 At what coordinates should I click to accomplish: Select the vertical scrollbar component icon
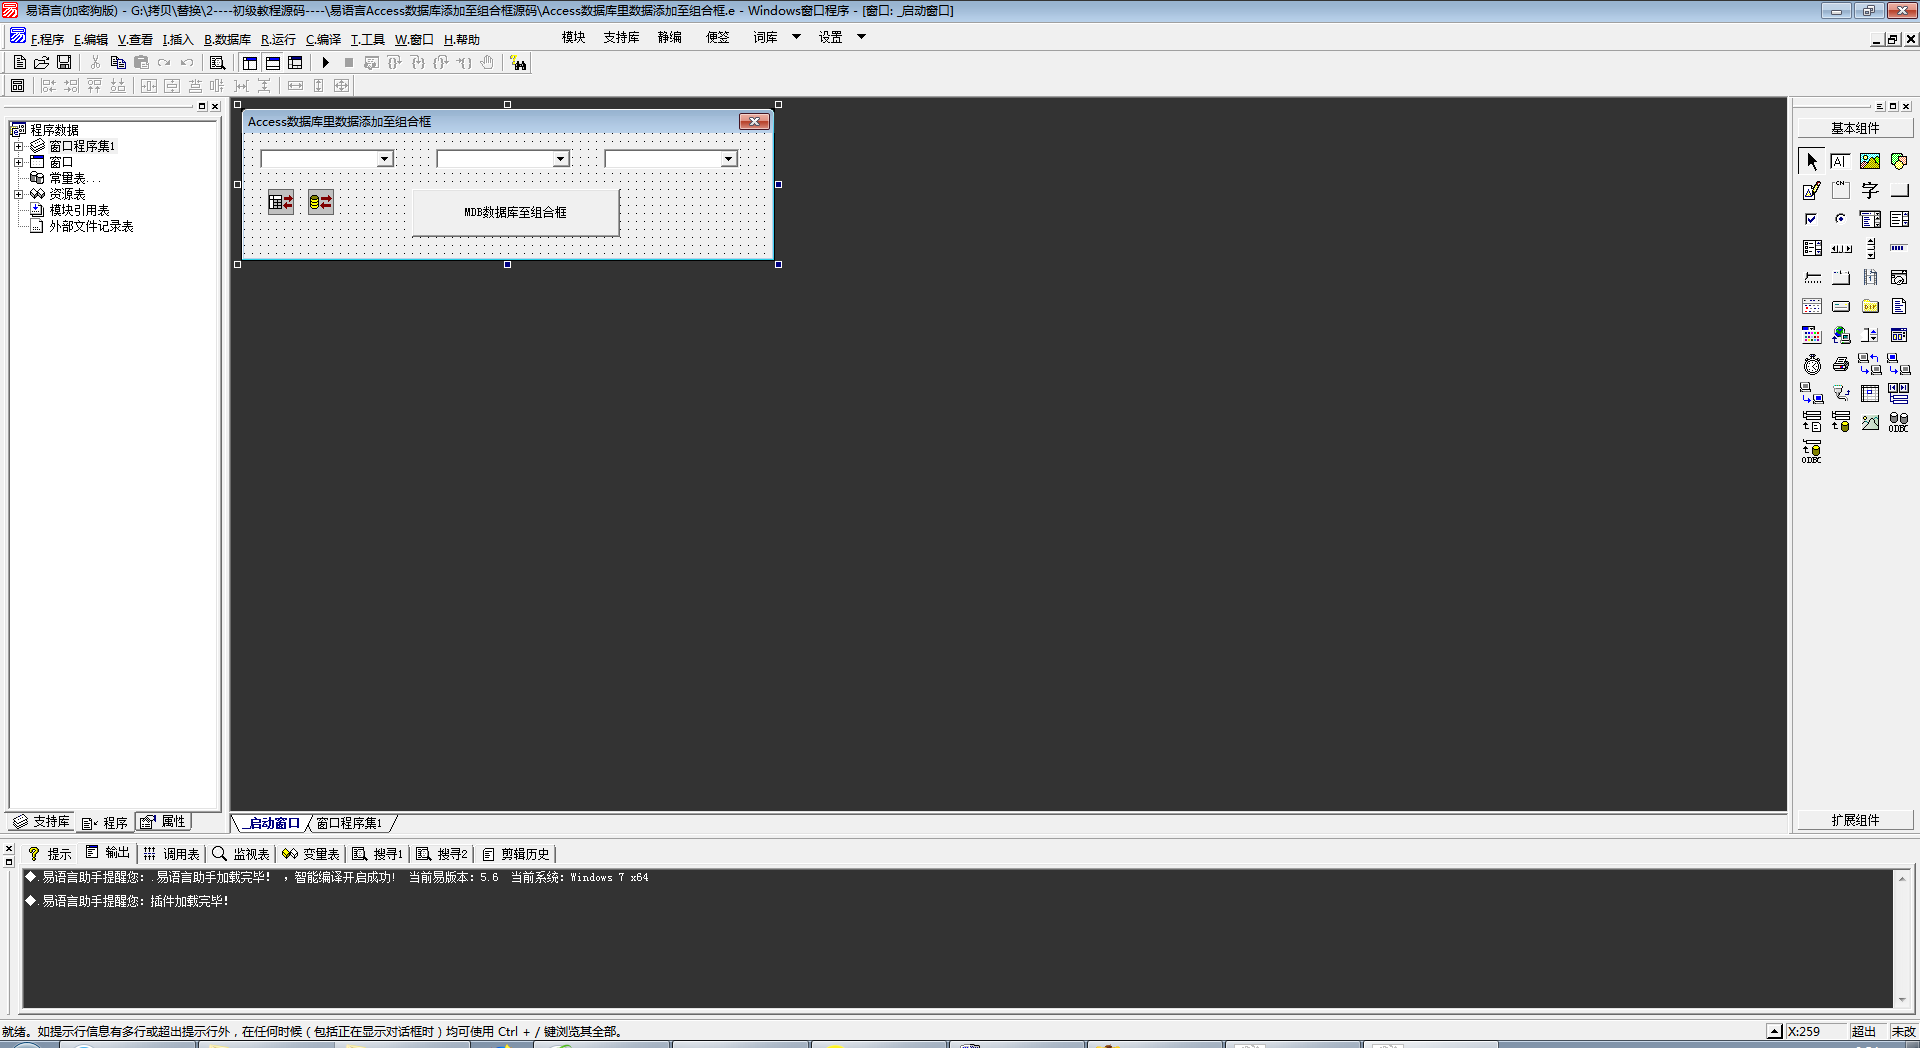point(1870,248)
